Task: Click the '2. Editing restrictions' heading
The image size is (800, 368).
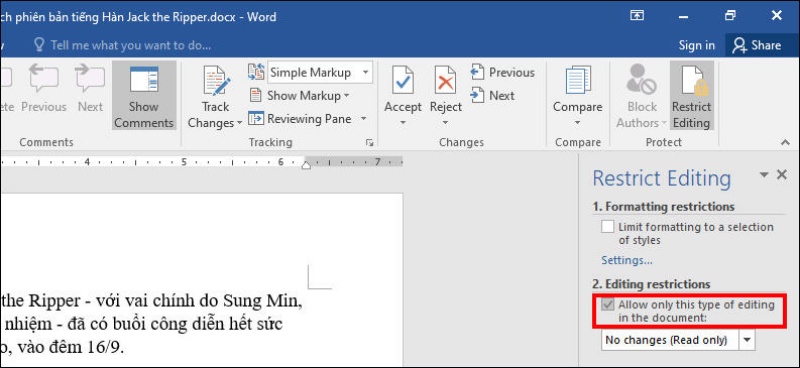Action: tap(651, 284)
